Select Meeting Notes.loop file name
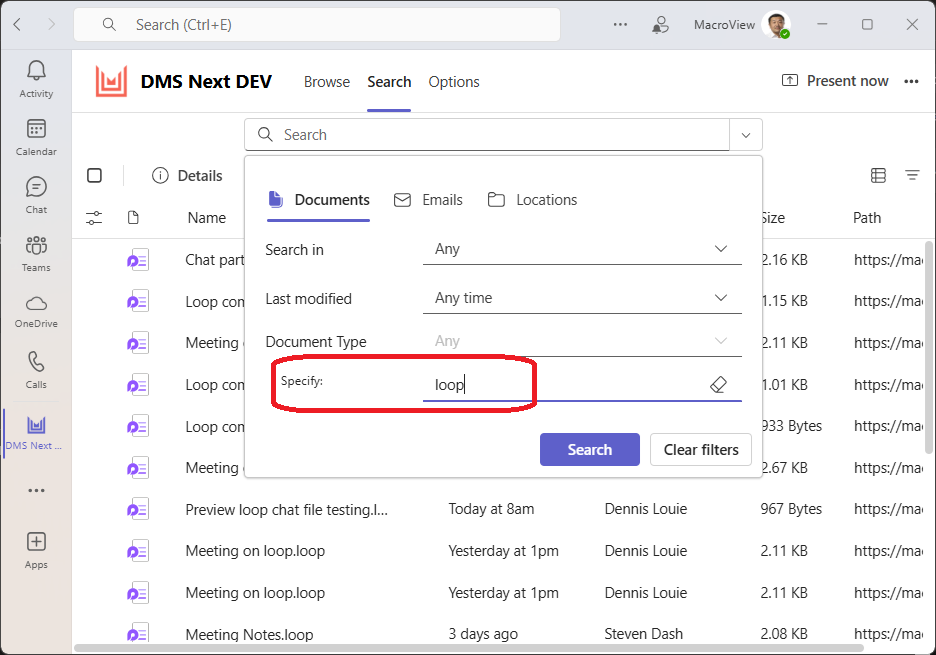 pyautogui.click(x=249, y=634)
